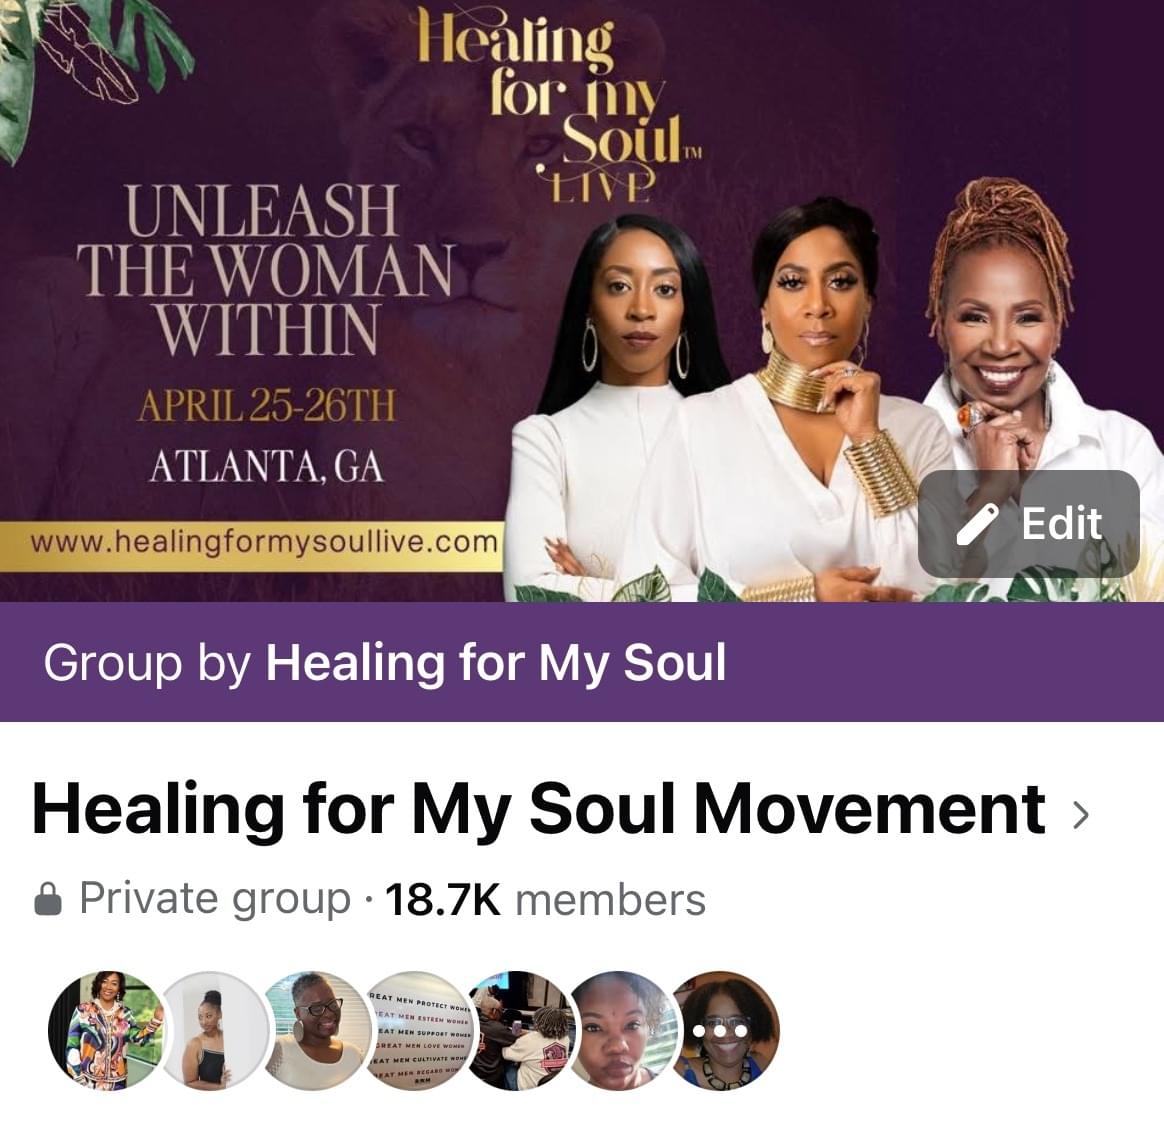The image size is (1164, 1125).
Task: Open the close-up face avatar
Action: [622, 1030]
